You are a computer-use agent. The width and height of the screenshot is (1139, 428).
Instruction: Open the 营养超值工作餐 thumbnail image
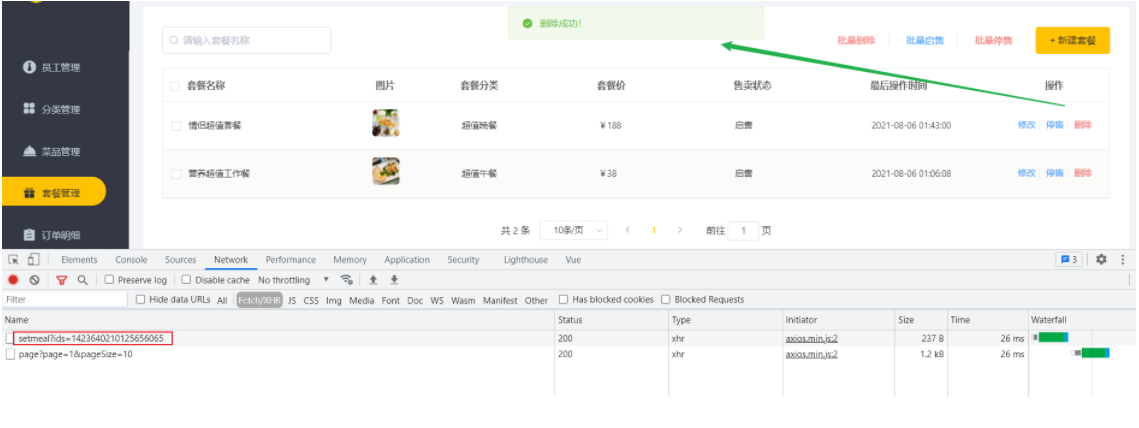click(x=386, y=171)
